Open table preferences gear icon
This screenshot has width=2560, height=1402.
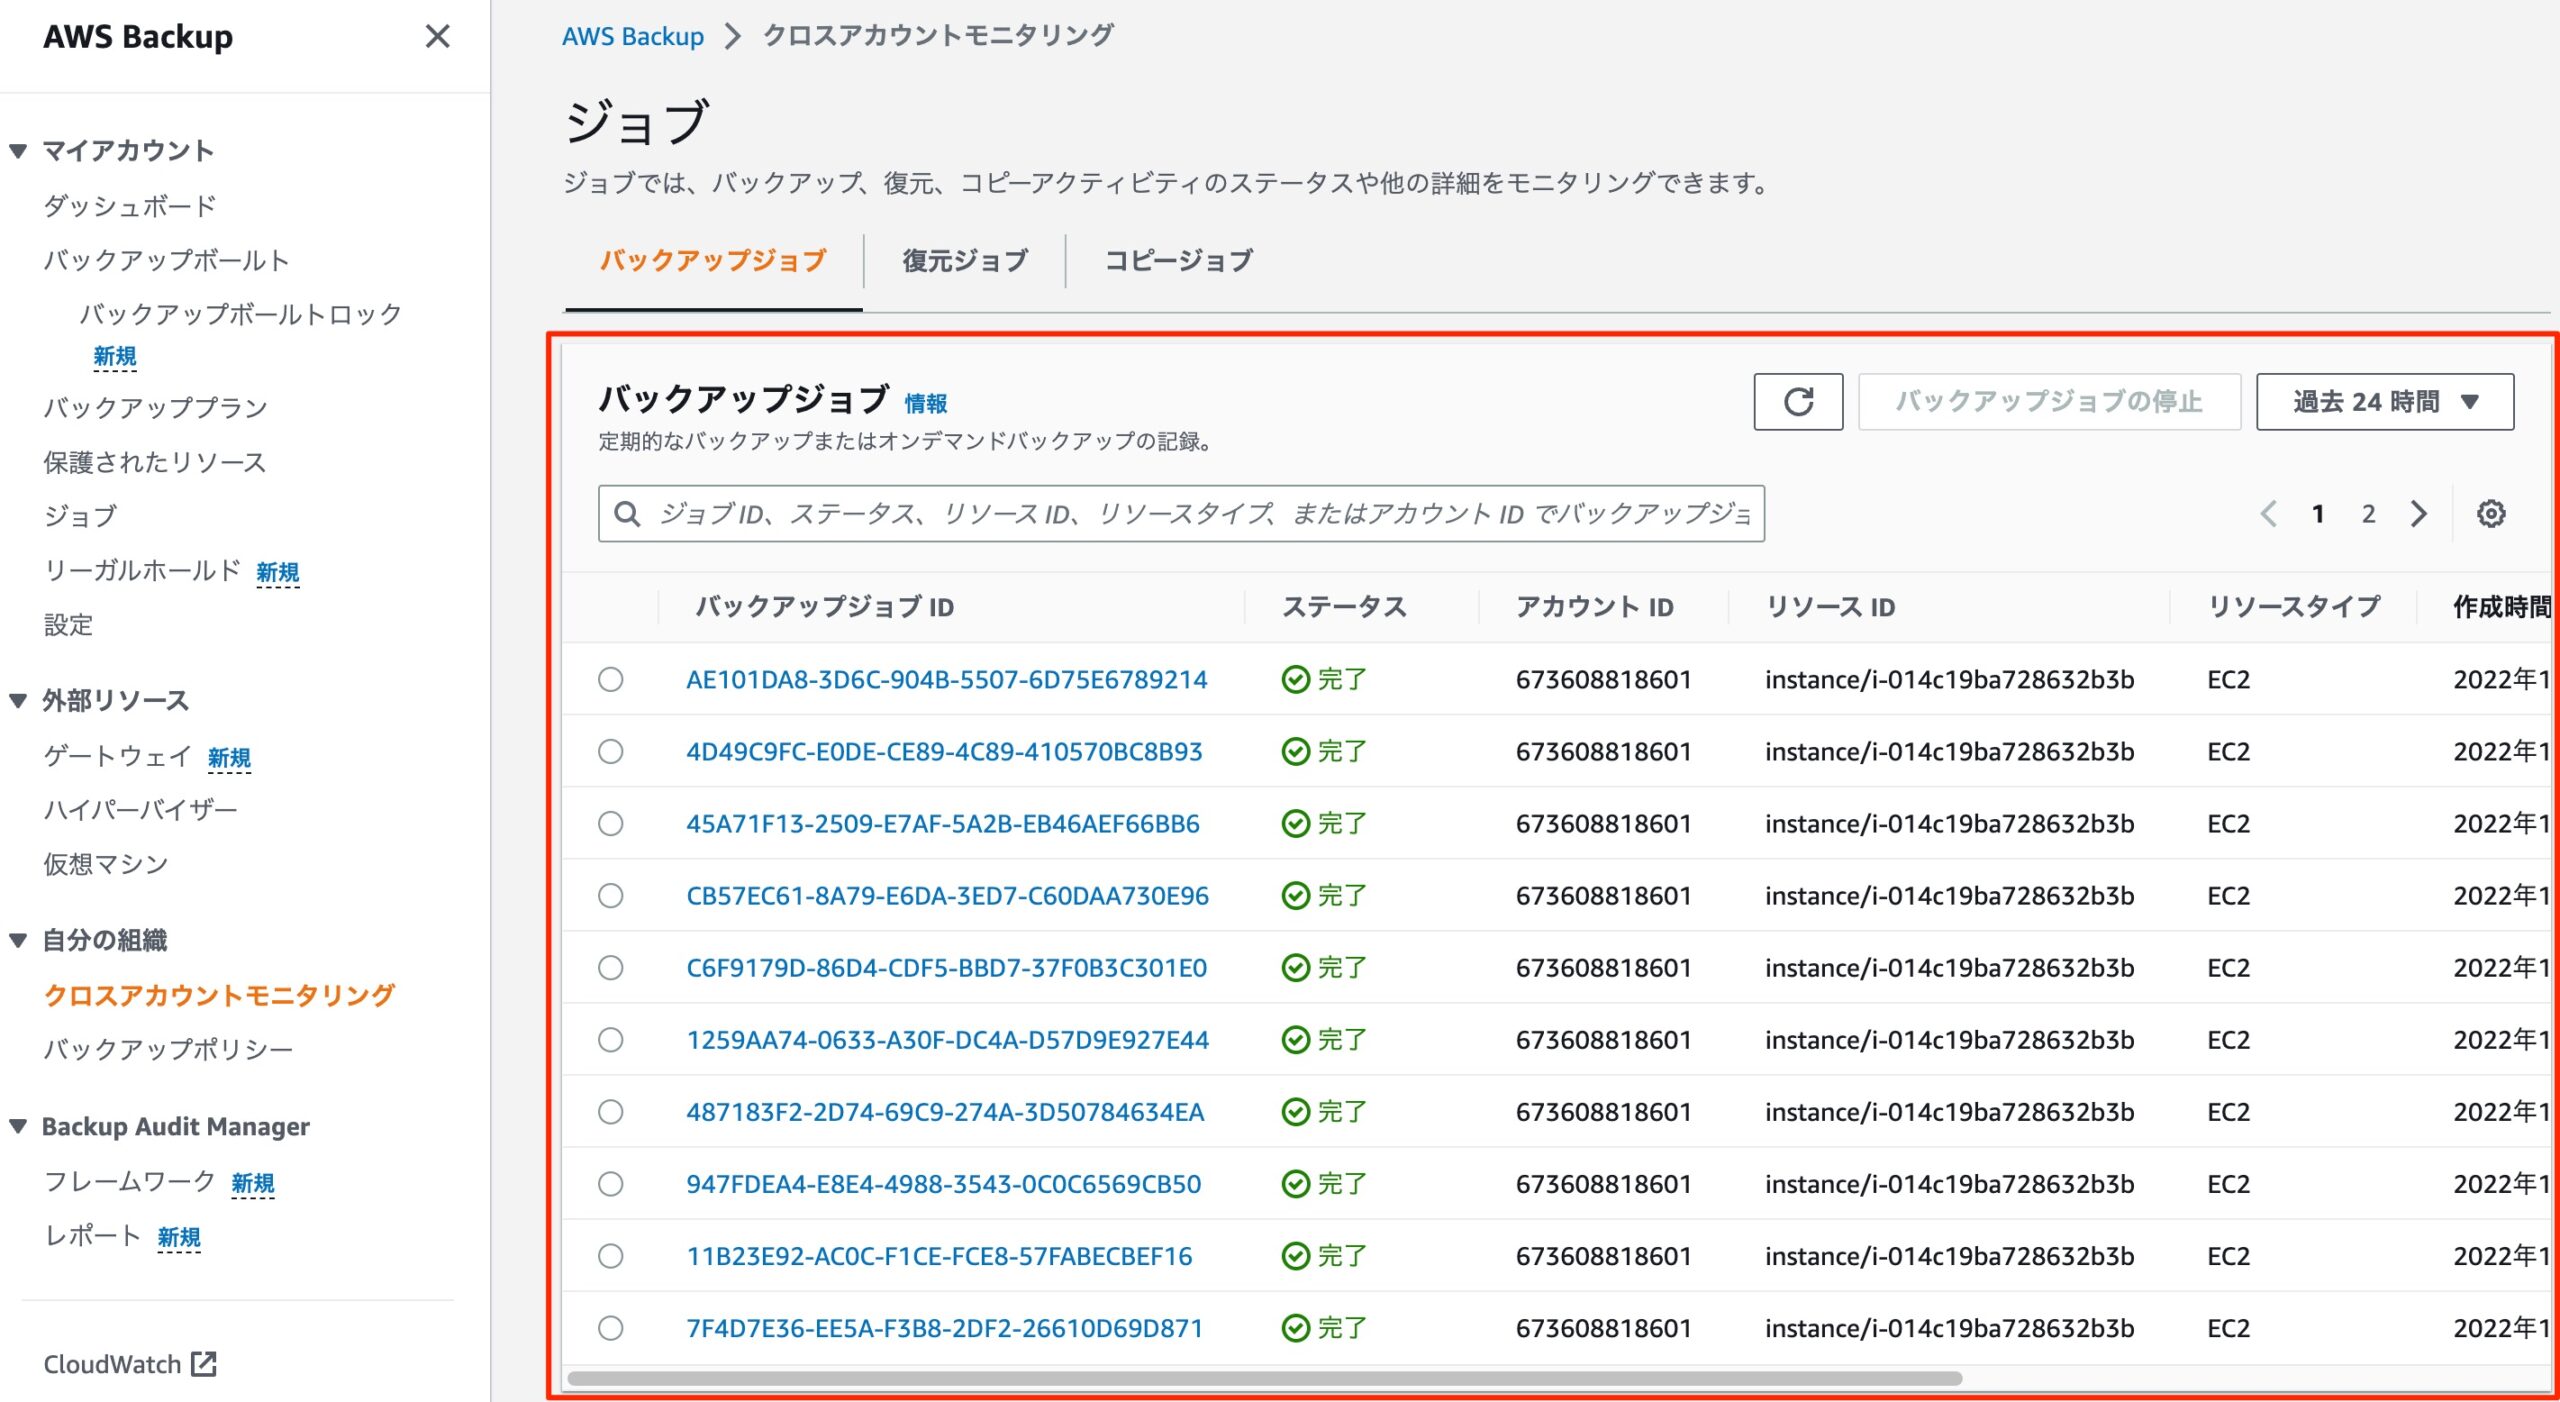2490,514
